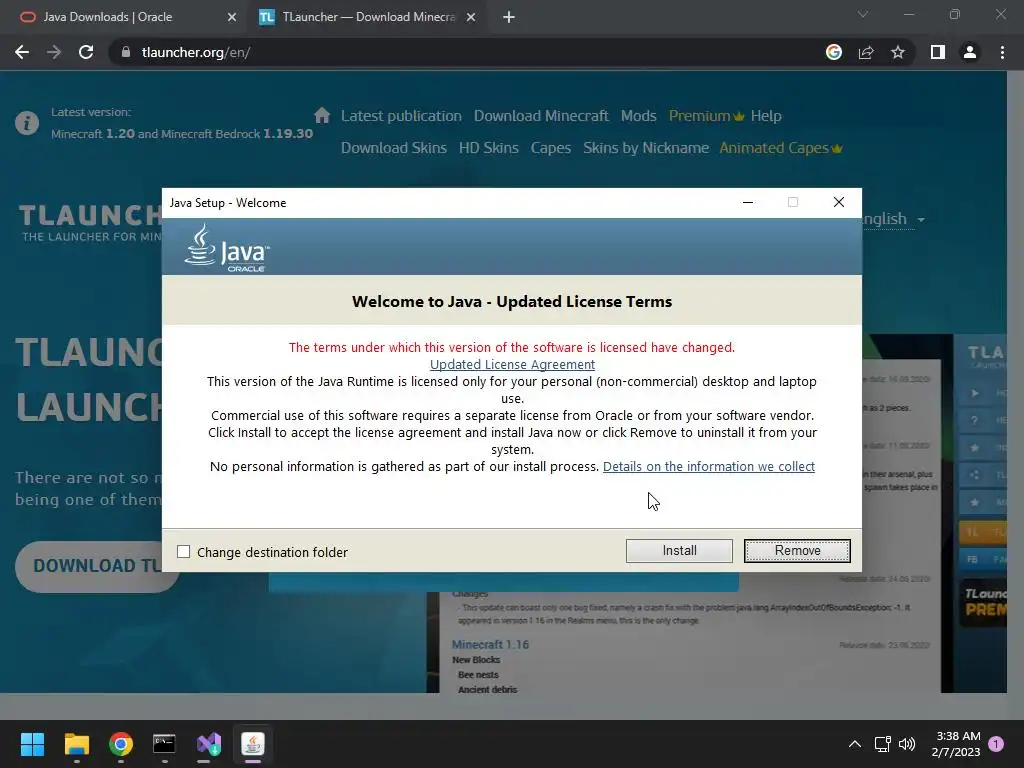This screenshot has height=768, width=1024.
Task: Open the Mods page
Action: pos(638,116)
